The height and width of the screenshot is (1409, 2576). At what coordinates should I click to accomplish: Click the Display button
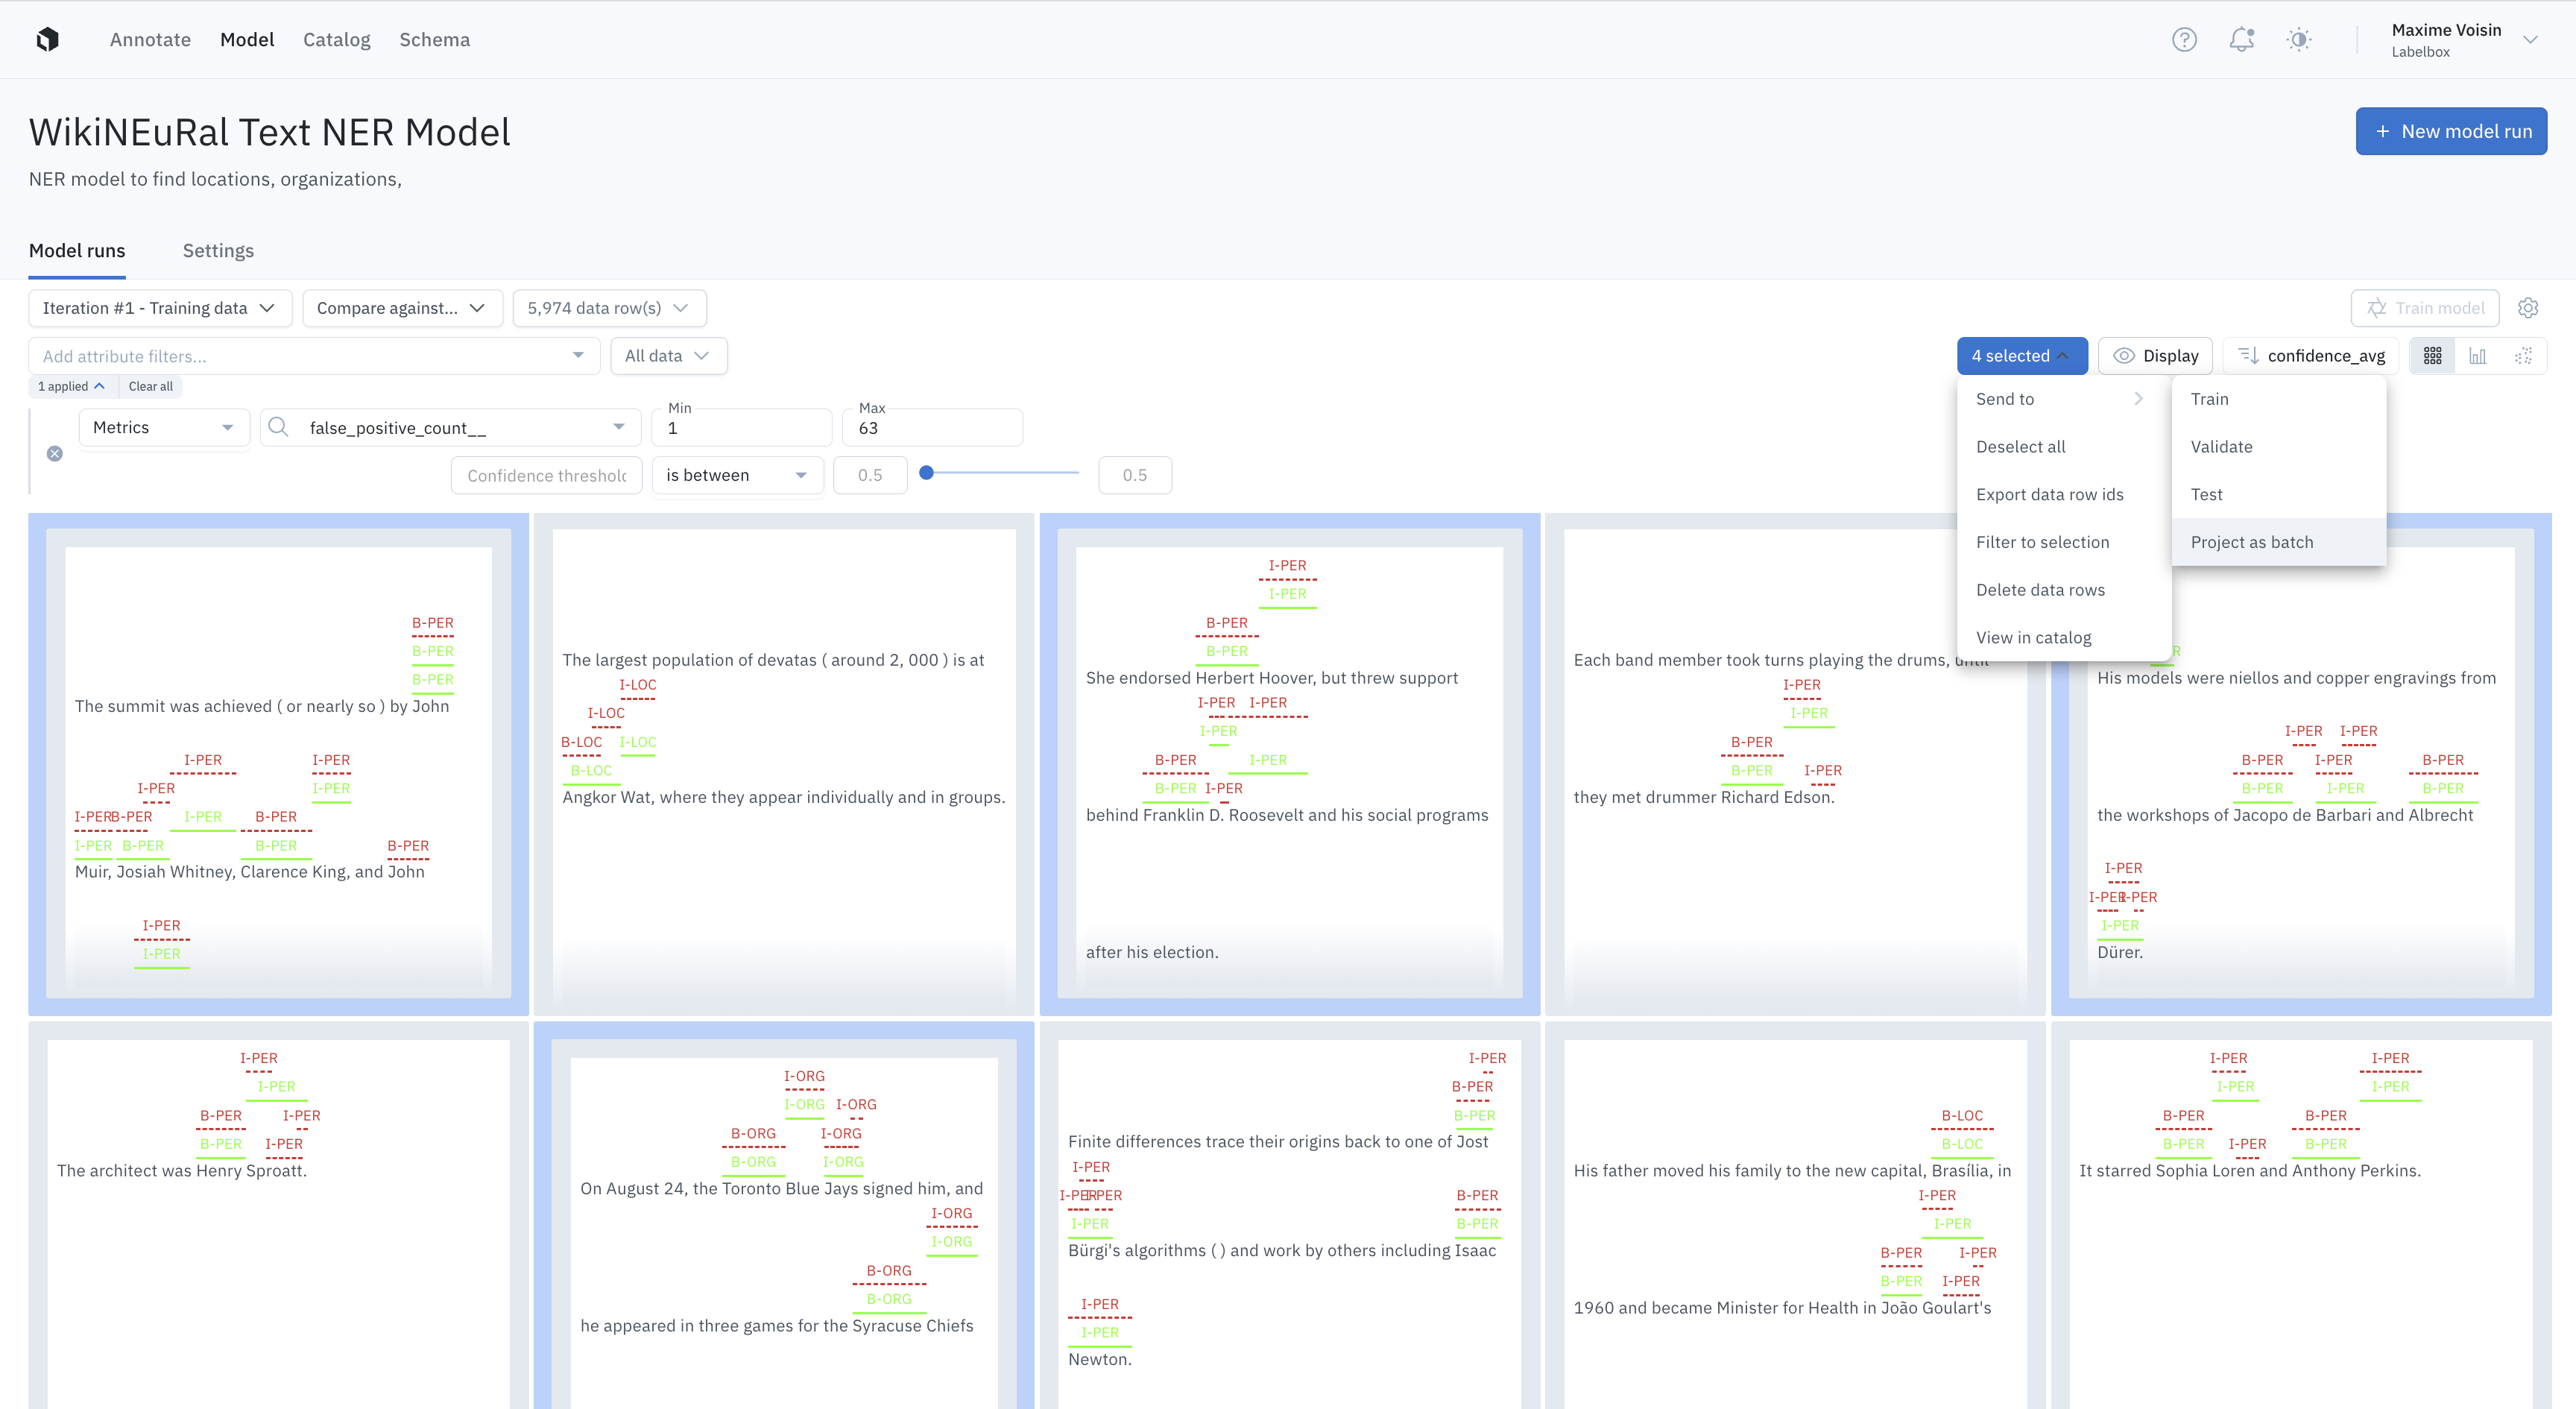pyautogui.click(x=2155, y=356)
